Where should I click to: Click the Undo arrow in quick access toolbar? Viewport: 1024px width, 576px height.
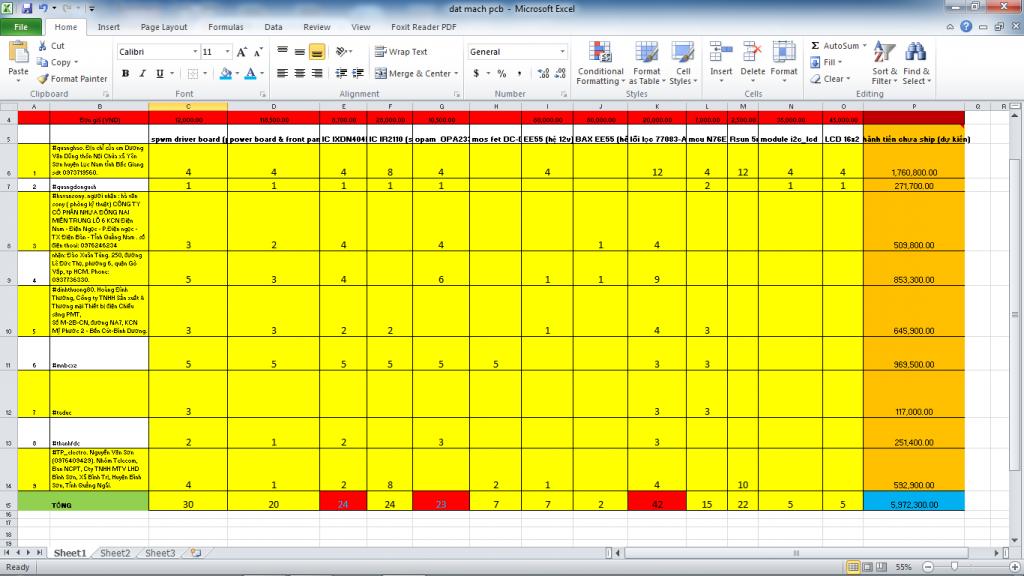coord(43,8)
